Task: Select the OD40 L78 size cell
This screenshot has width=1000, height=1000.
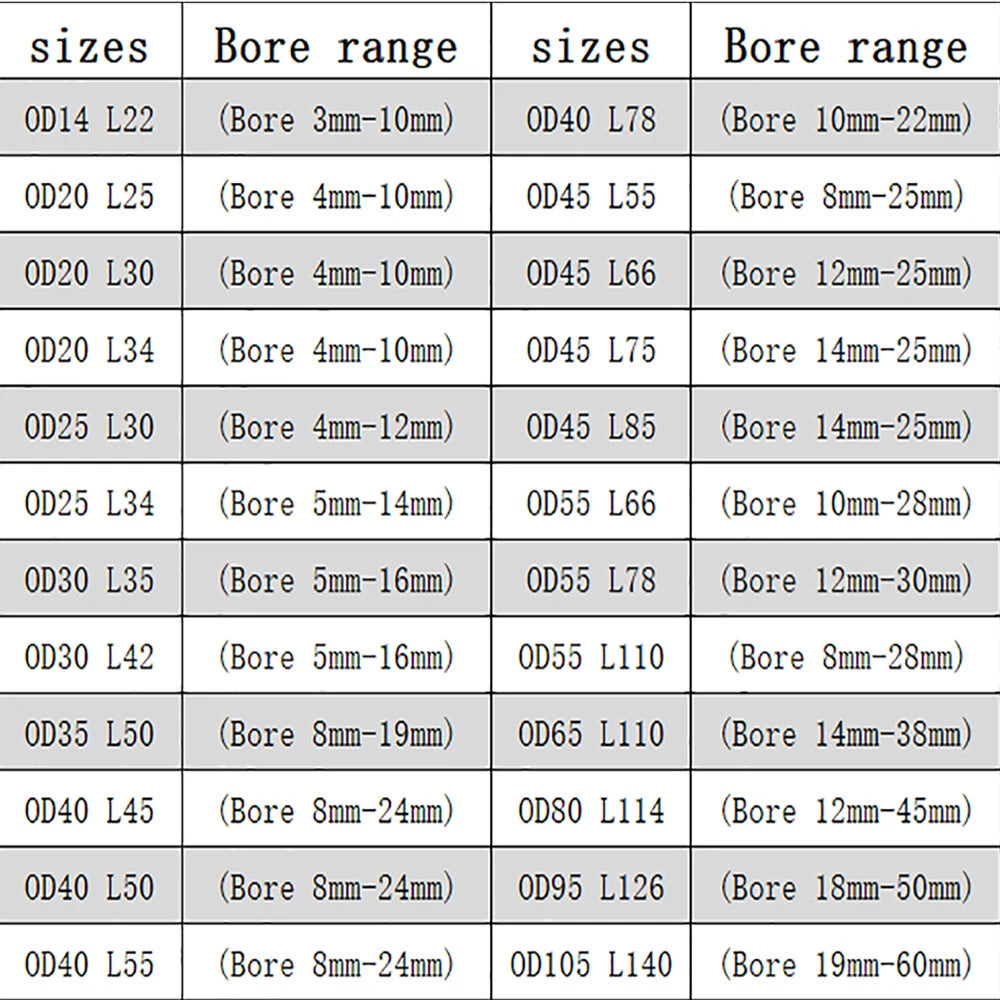Action: point(591,118)
